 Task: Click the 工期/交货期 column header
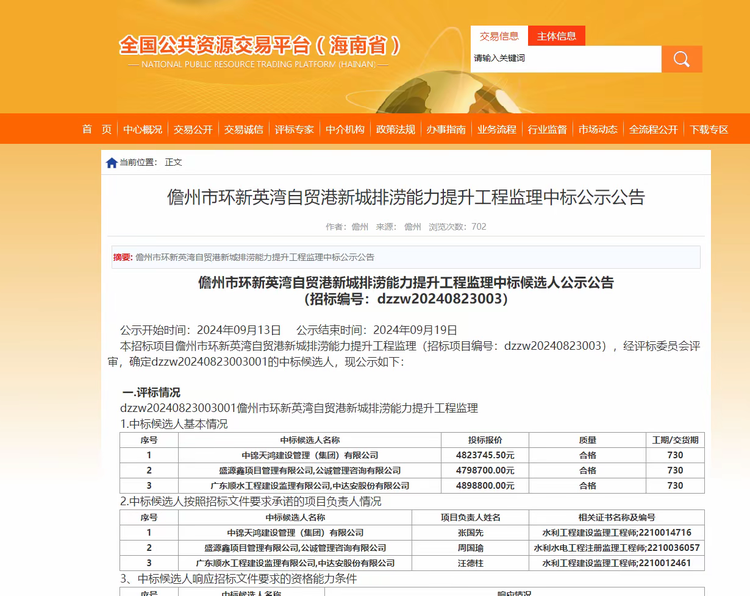[675, 440]
